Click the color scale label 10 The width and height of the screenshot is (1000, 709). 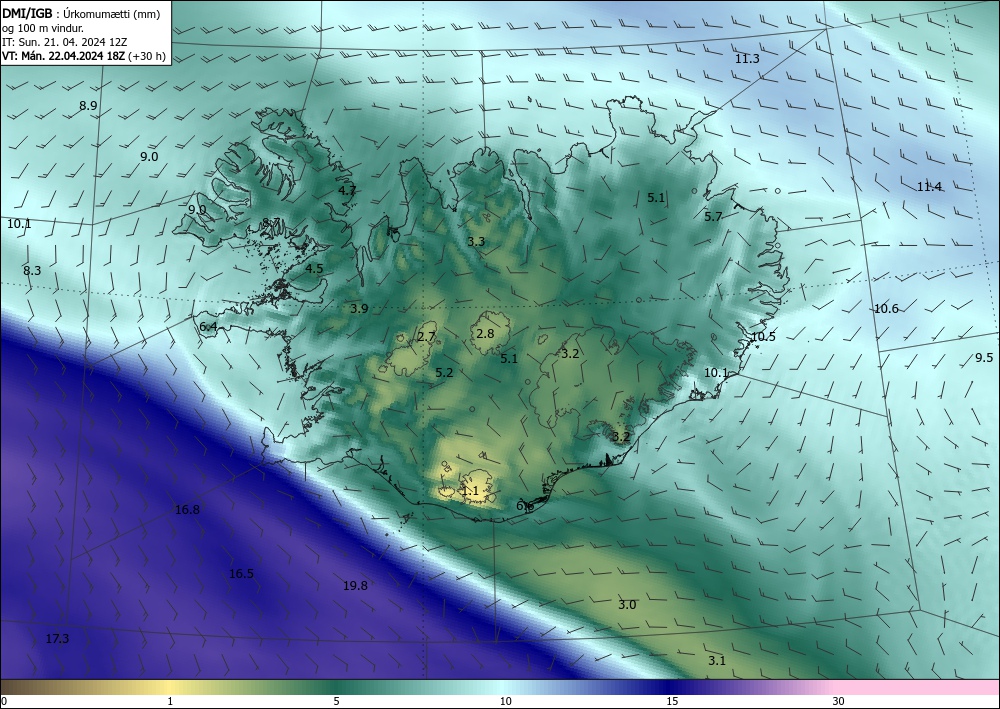[x=506, y=701]
